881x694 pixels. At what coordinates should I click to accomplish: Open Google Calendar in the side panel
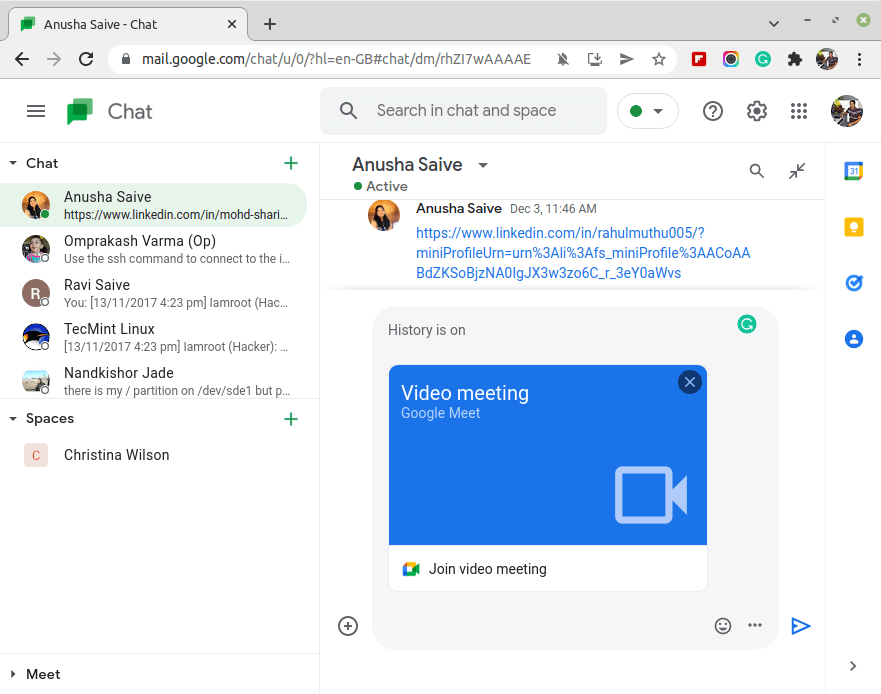tap(853, 171)
